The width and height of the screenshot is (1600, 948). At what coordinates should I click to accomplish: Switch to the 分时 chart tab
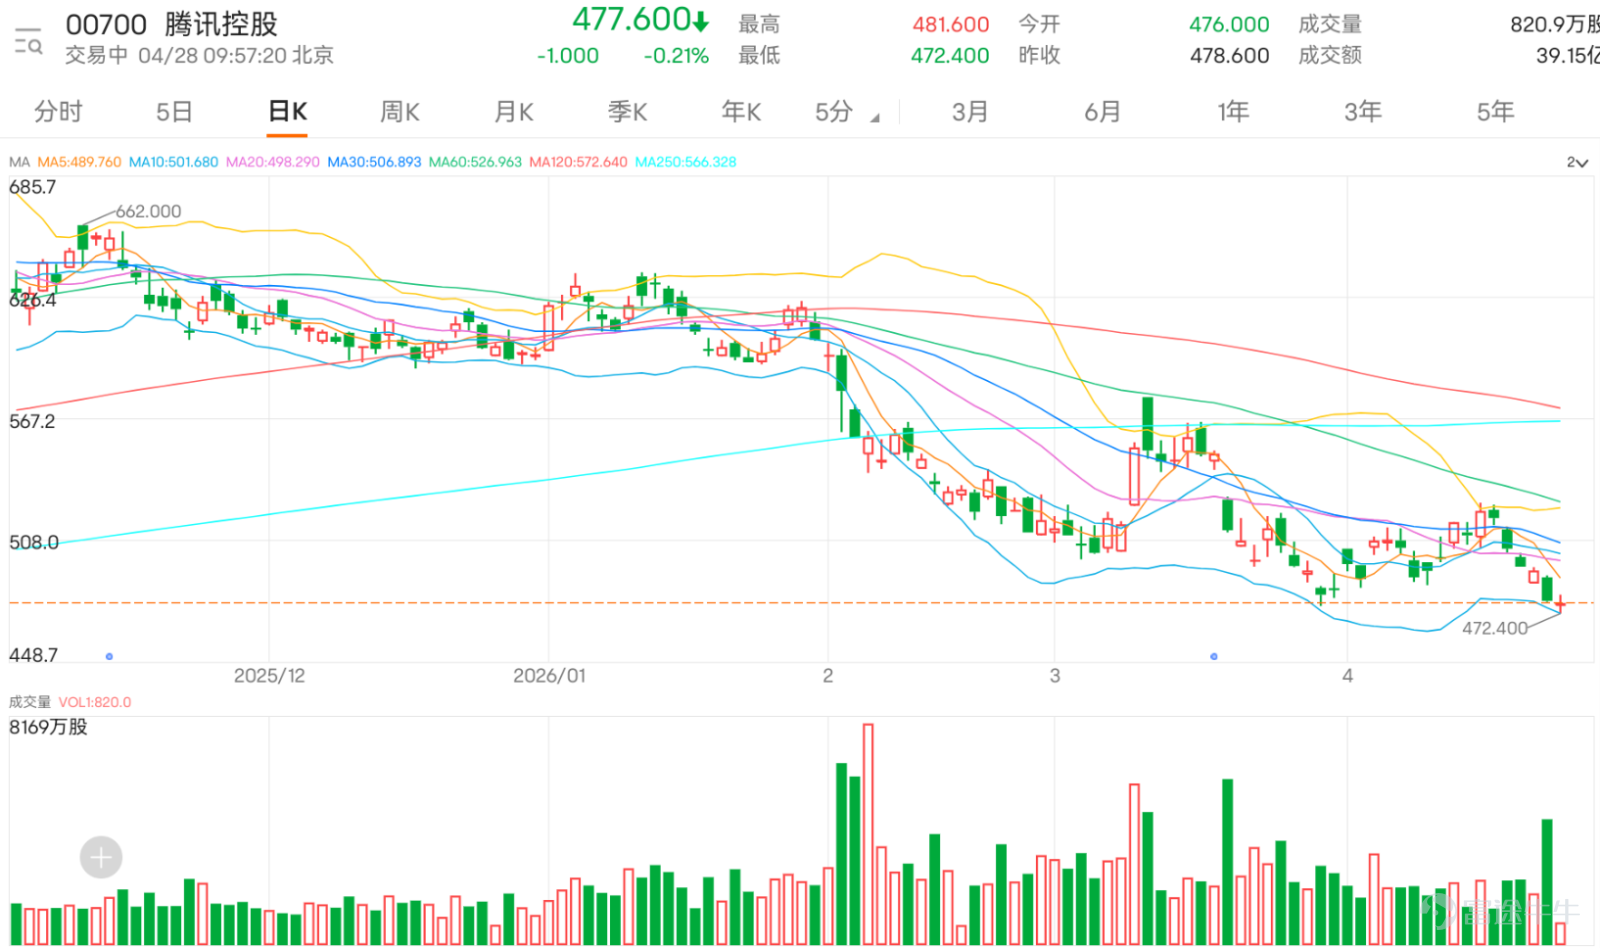(58, 112)
